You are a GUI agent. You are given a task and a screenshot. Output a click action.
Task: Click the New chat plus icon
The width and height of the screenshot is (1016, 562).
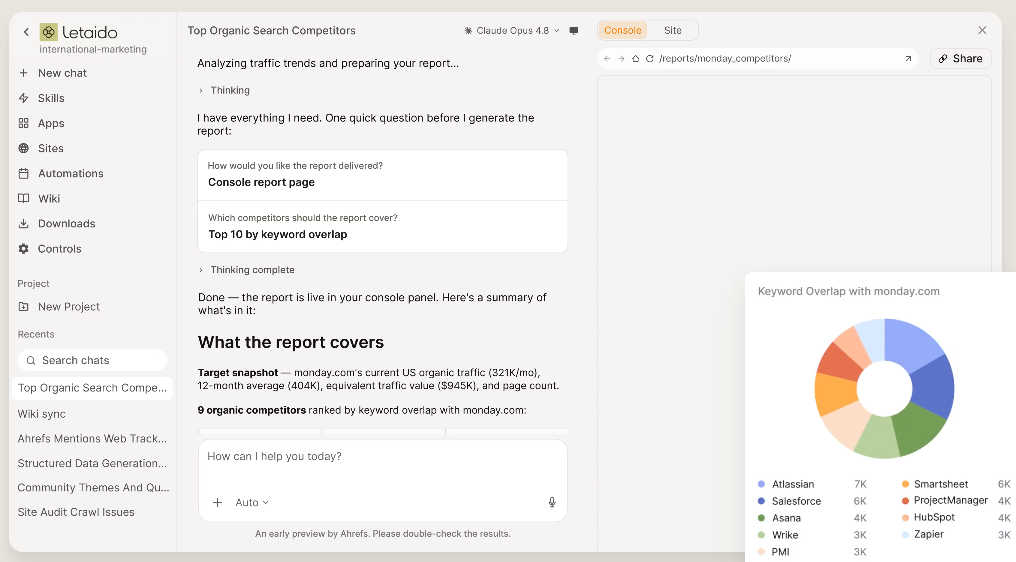[23, 73]
